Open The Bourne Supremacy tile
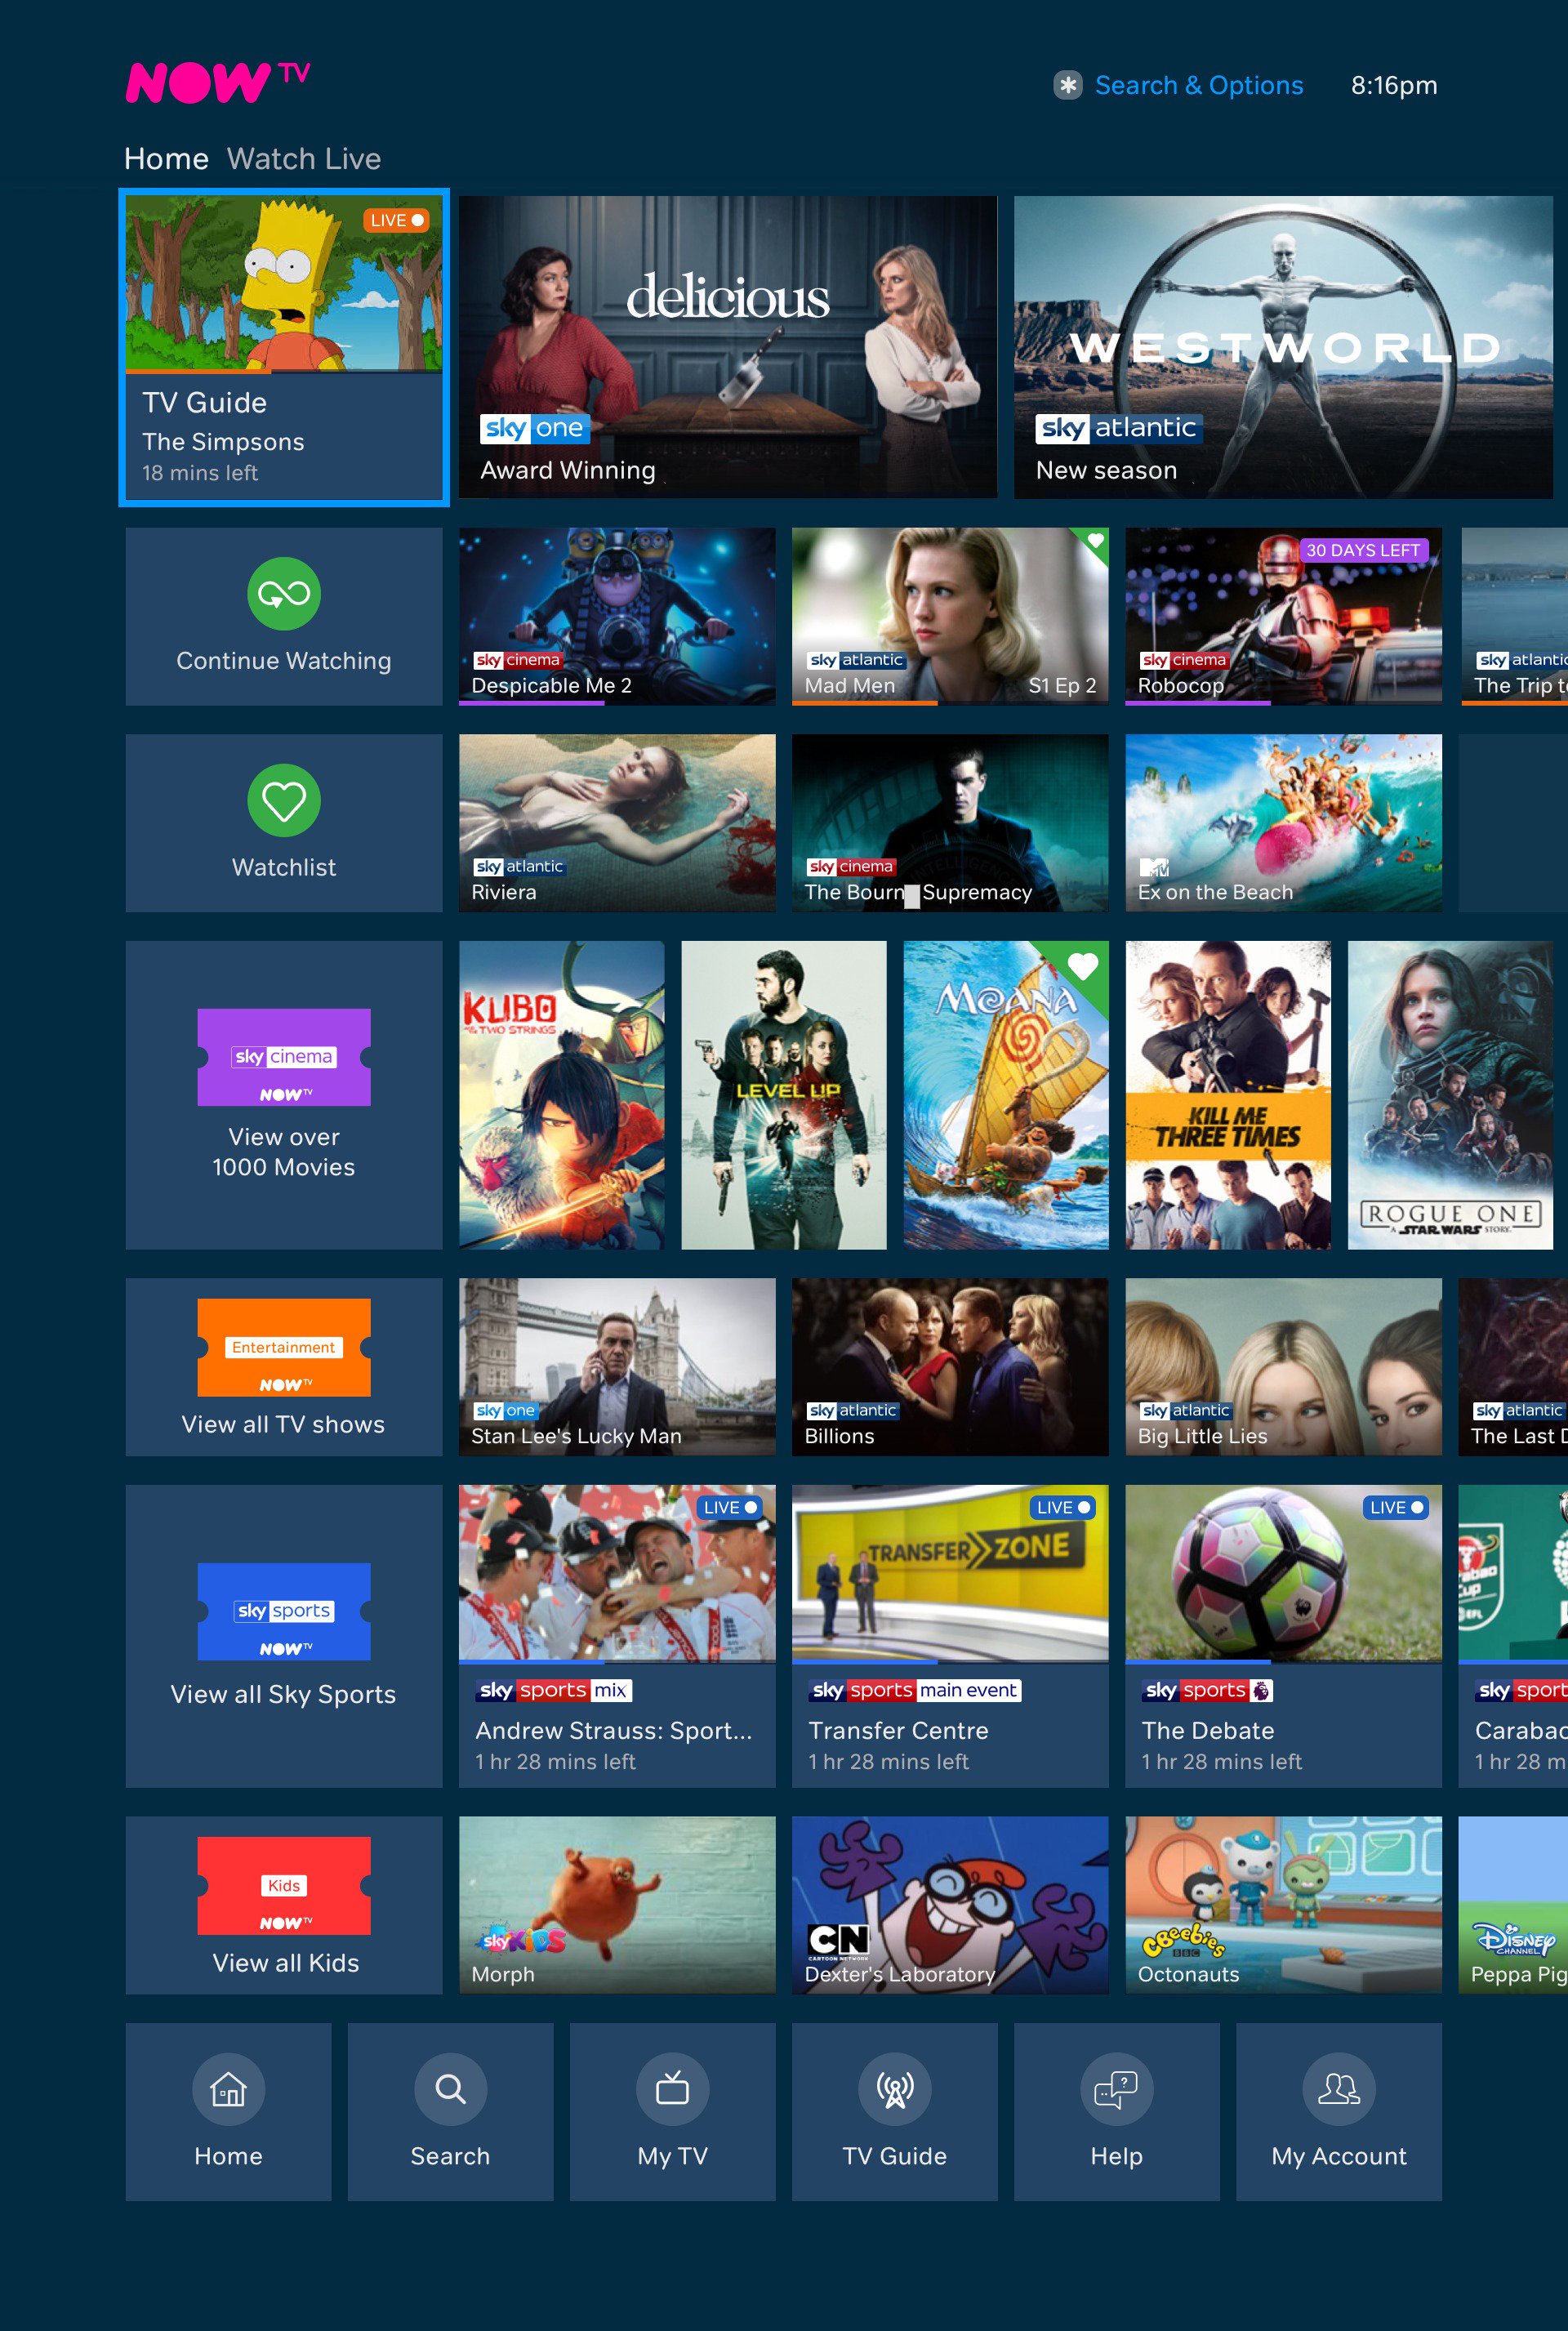Image resolution: width=1568 pixels, height=2331 pixels. (950, 823)
